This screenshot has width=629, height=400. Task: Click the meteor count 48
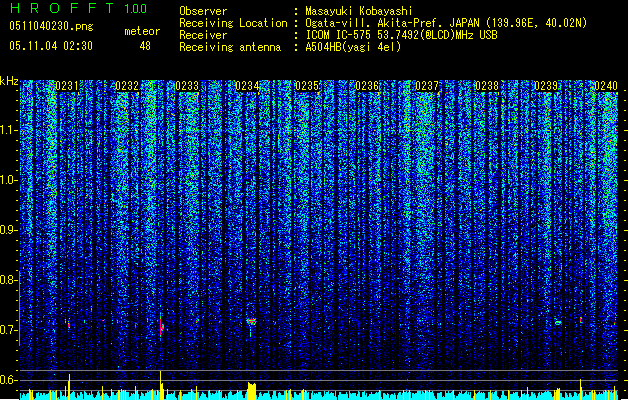145,46
